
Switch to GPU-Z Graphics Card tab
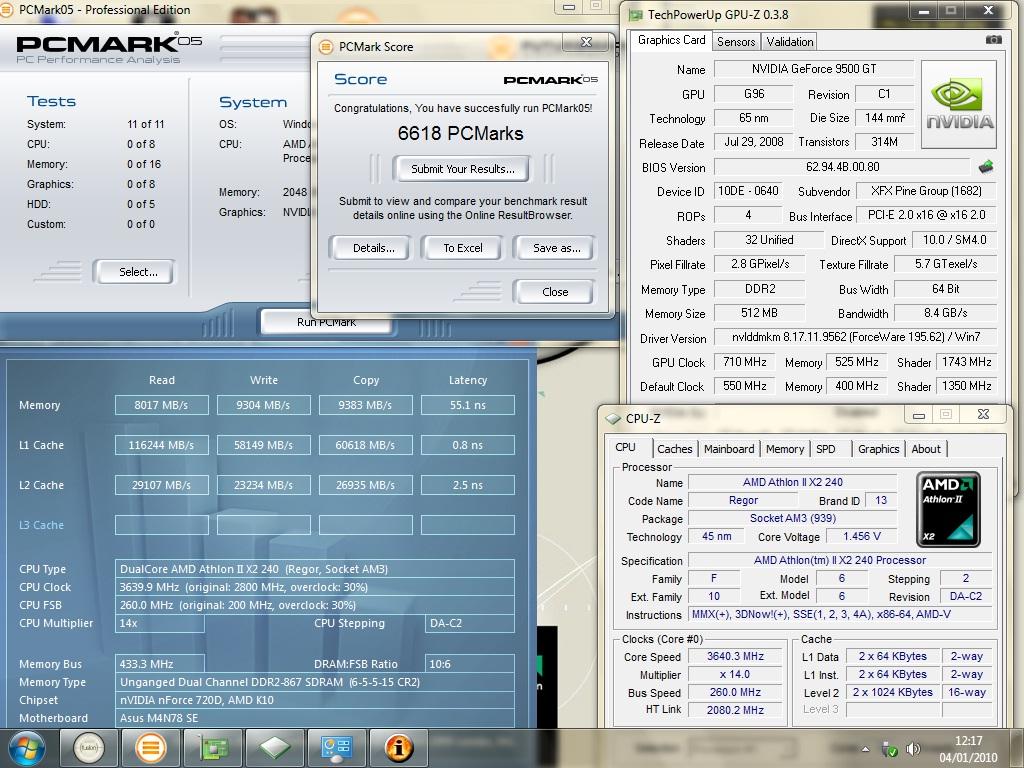[671, 40]
